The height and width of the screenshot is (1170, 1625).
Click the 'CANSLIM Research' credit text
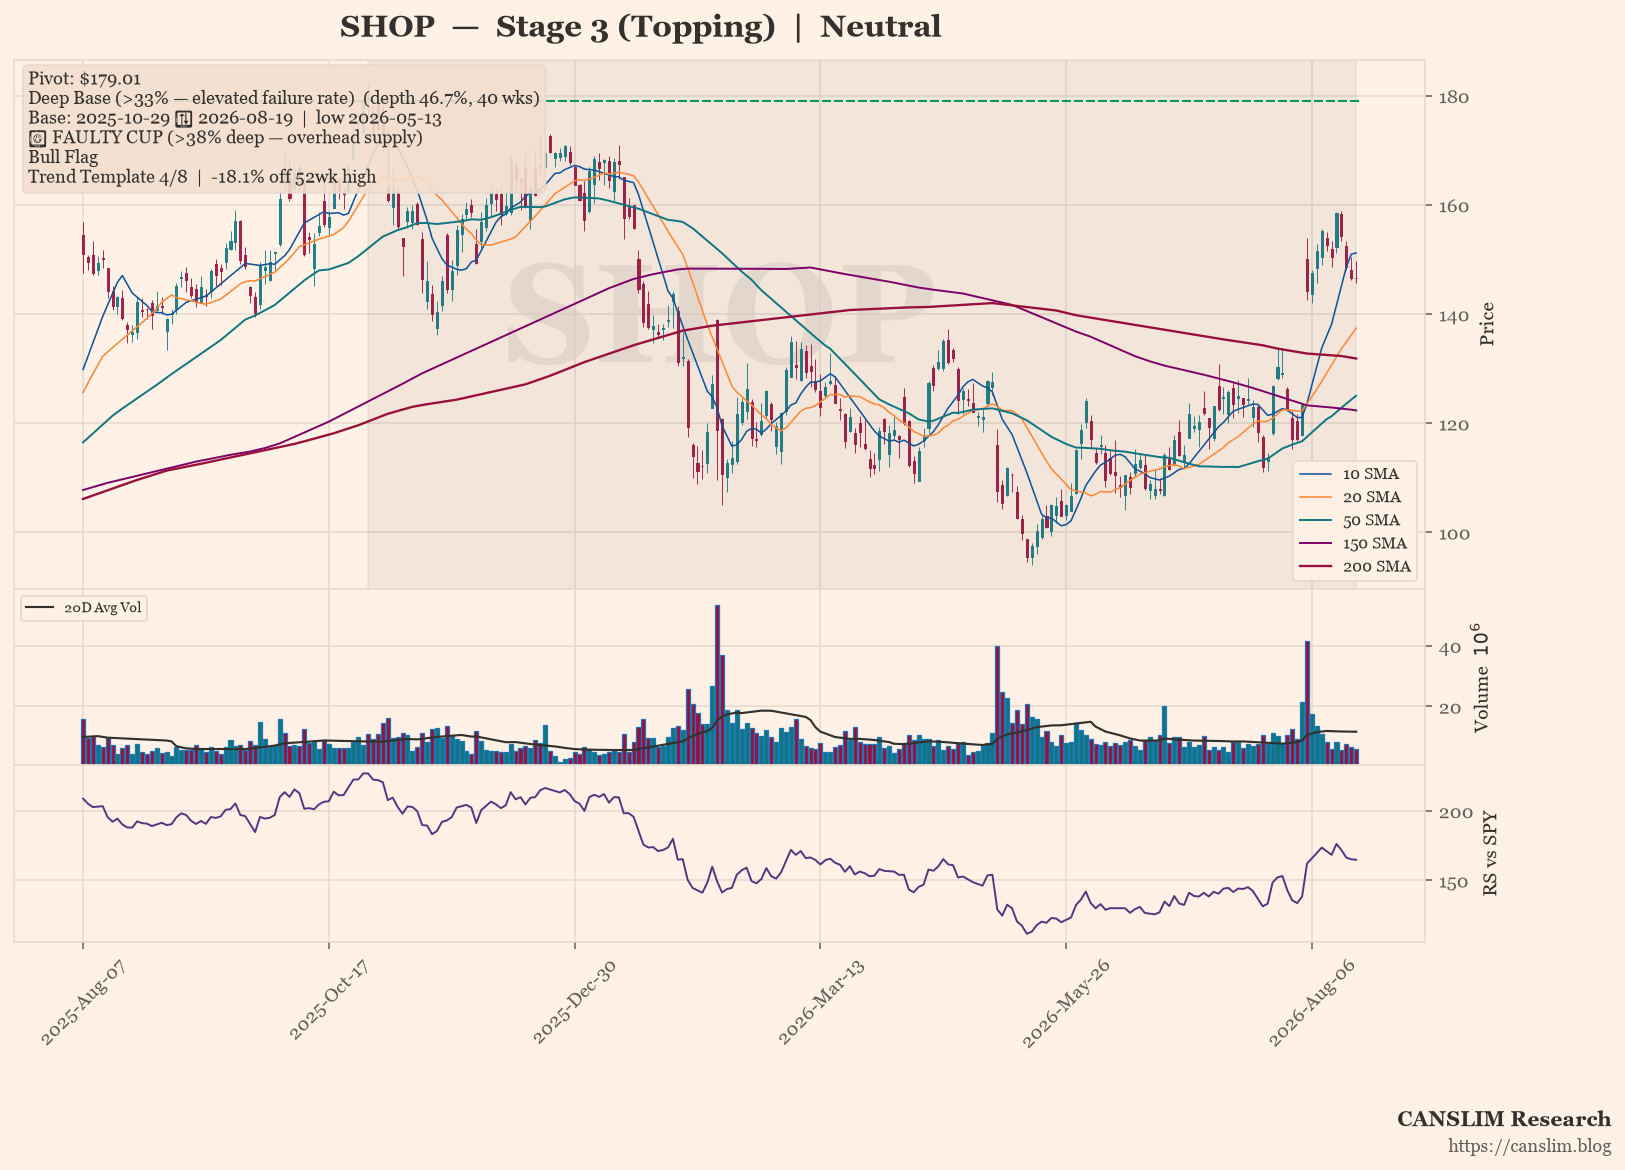coord(1504,1119)
